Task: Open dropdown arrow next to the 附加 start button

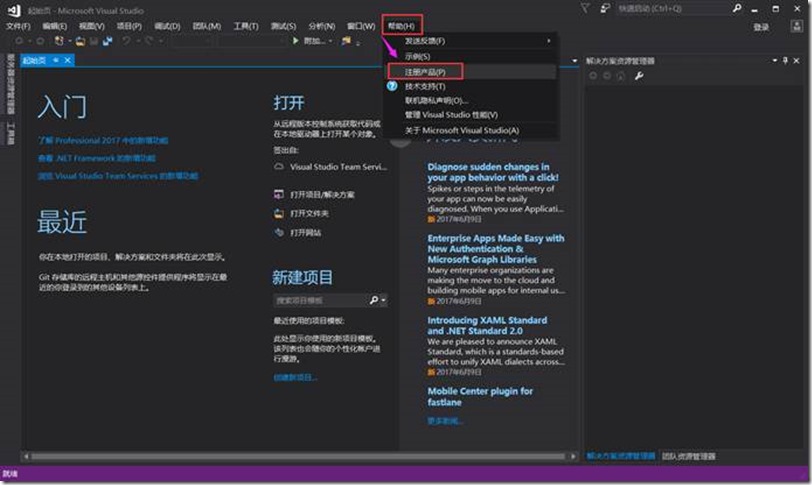Action: click(330, 41)
